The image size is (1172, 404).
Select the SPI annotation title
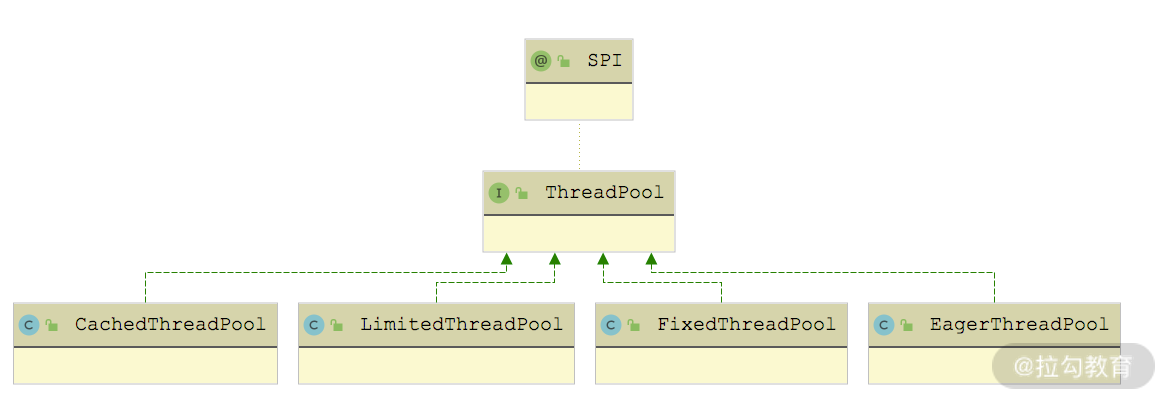coord(604,61)
